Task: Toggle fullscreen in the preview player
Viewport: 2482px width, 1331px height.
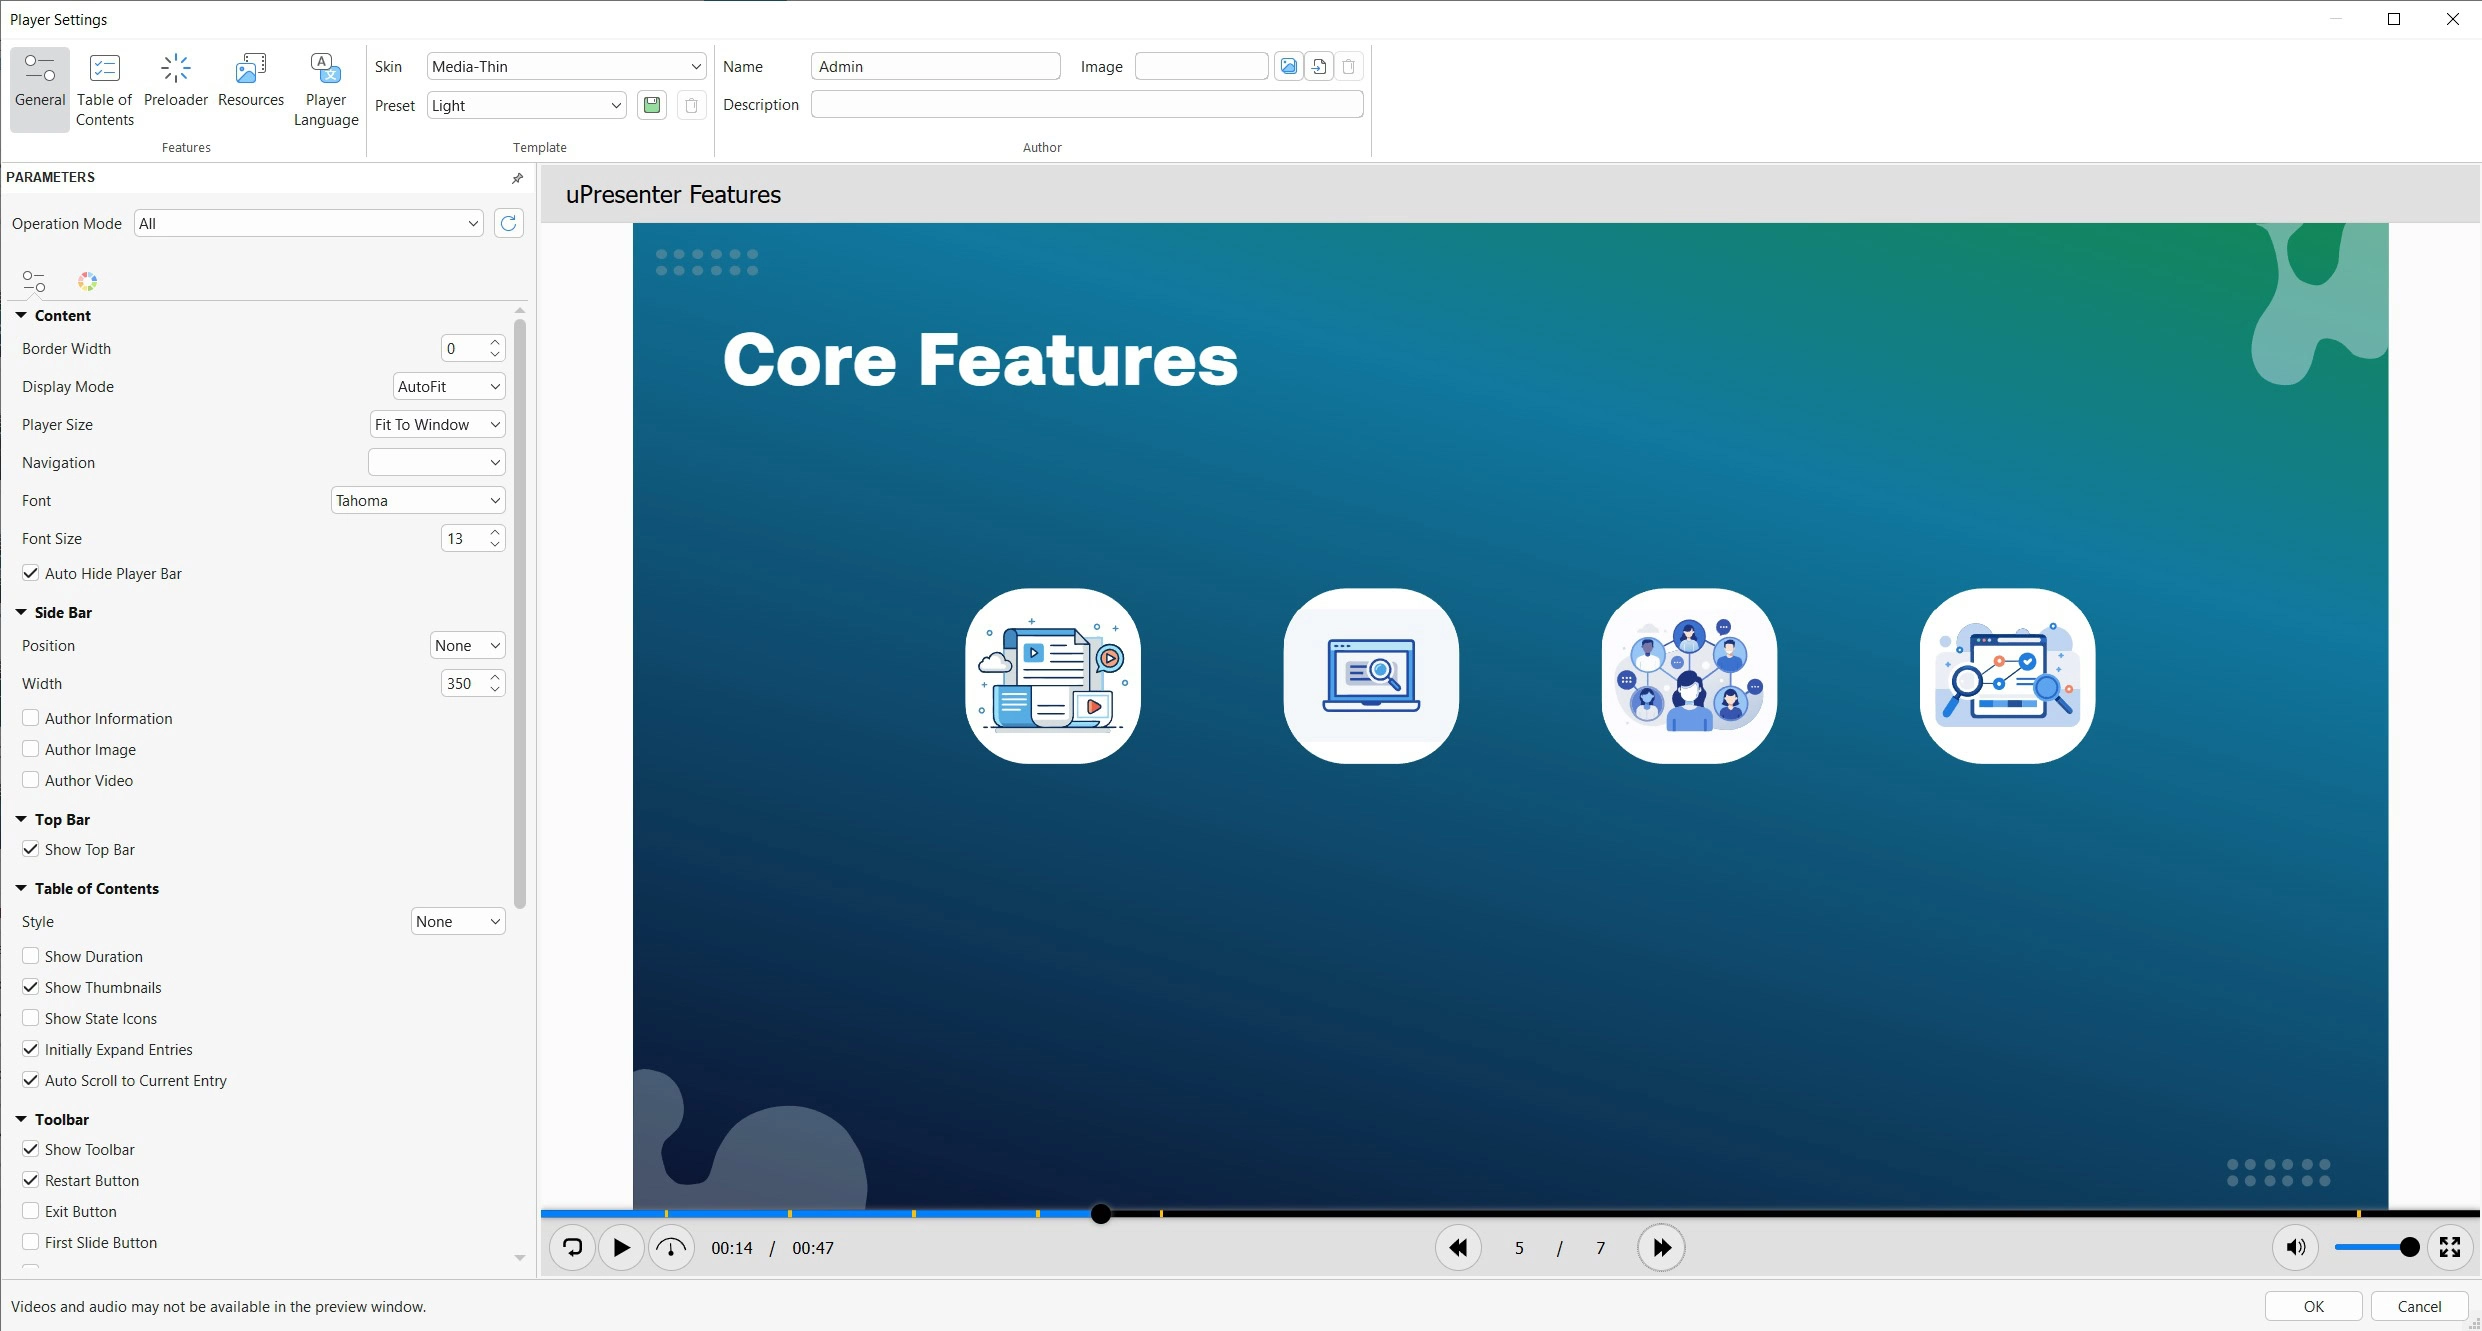Action: [x=2449, y=1247]
